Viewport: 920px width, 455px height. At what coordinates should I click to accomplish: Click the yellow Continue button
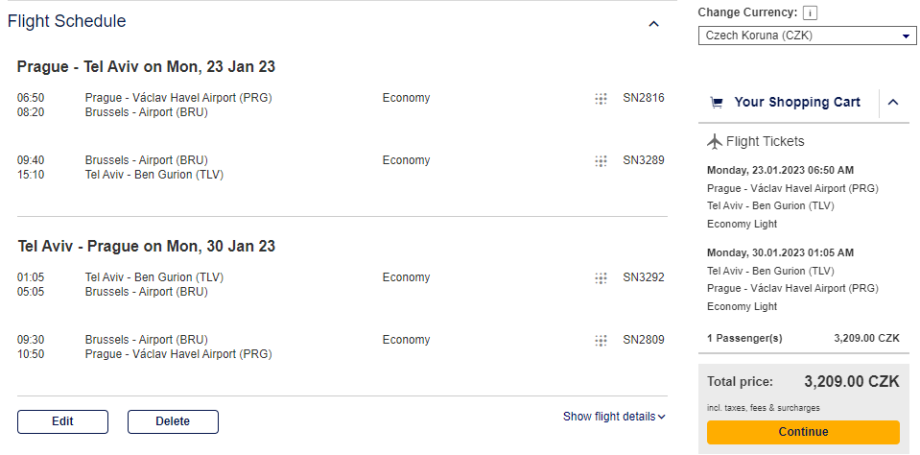coord(803,432)
